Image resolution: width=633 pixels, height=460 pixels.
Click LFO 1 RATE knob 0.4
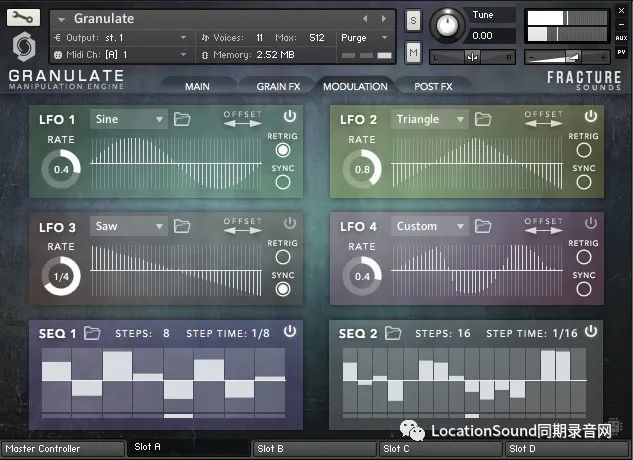[x=61, y=169]
